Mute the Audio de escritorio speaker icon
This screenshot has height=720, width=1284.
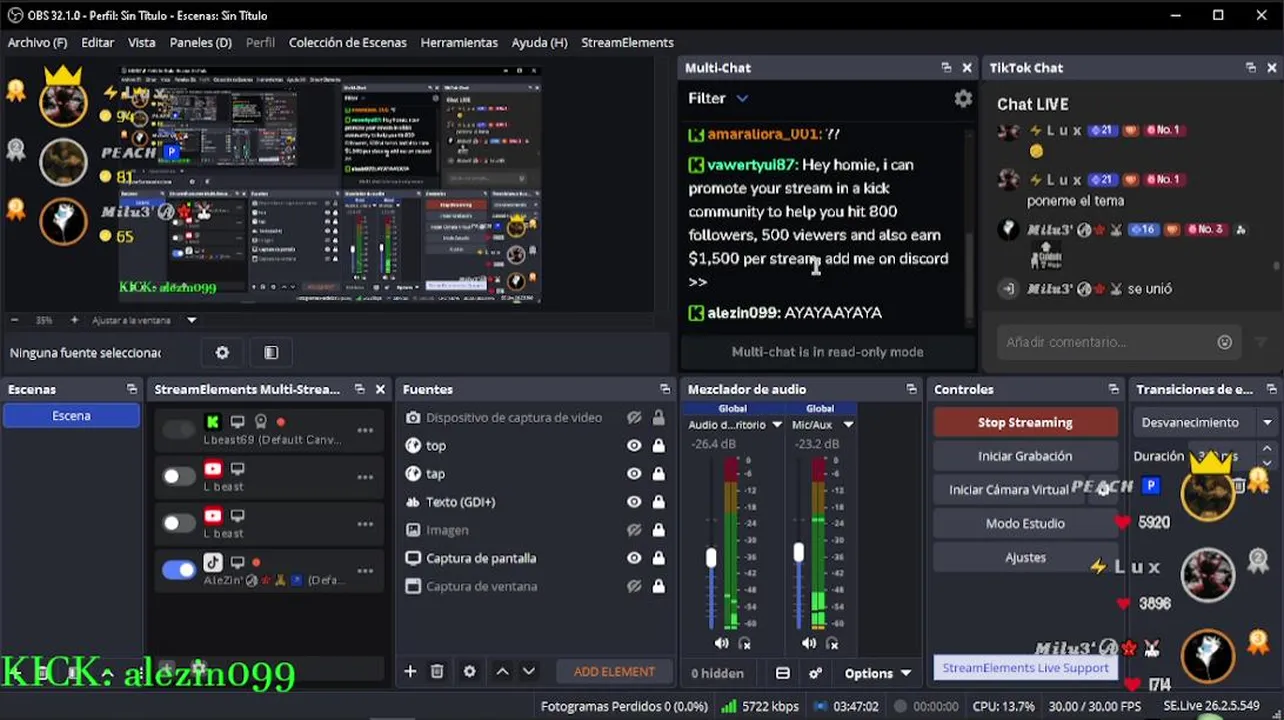coord(721,643)
